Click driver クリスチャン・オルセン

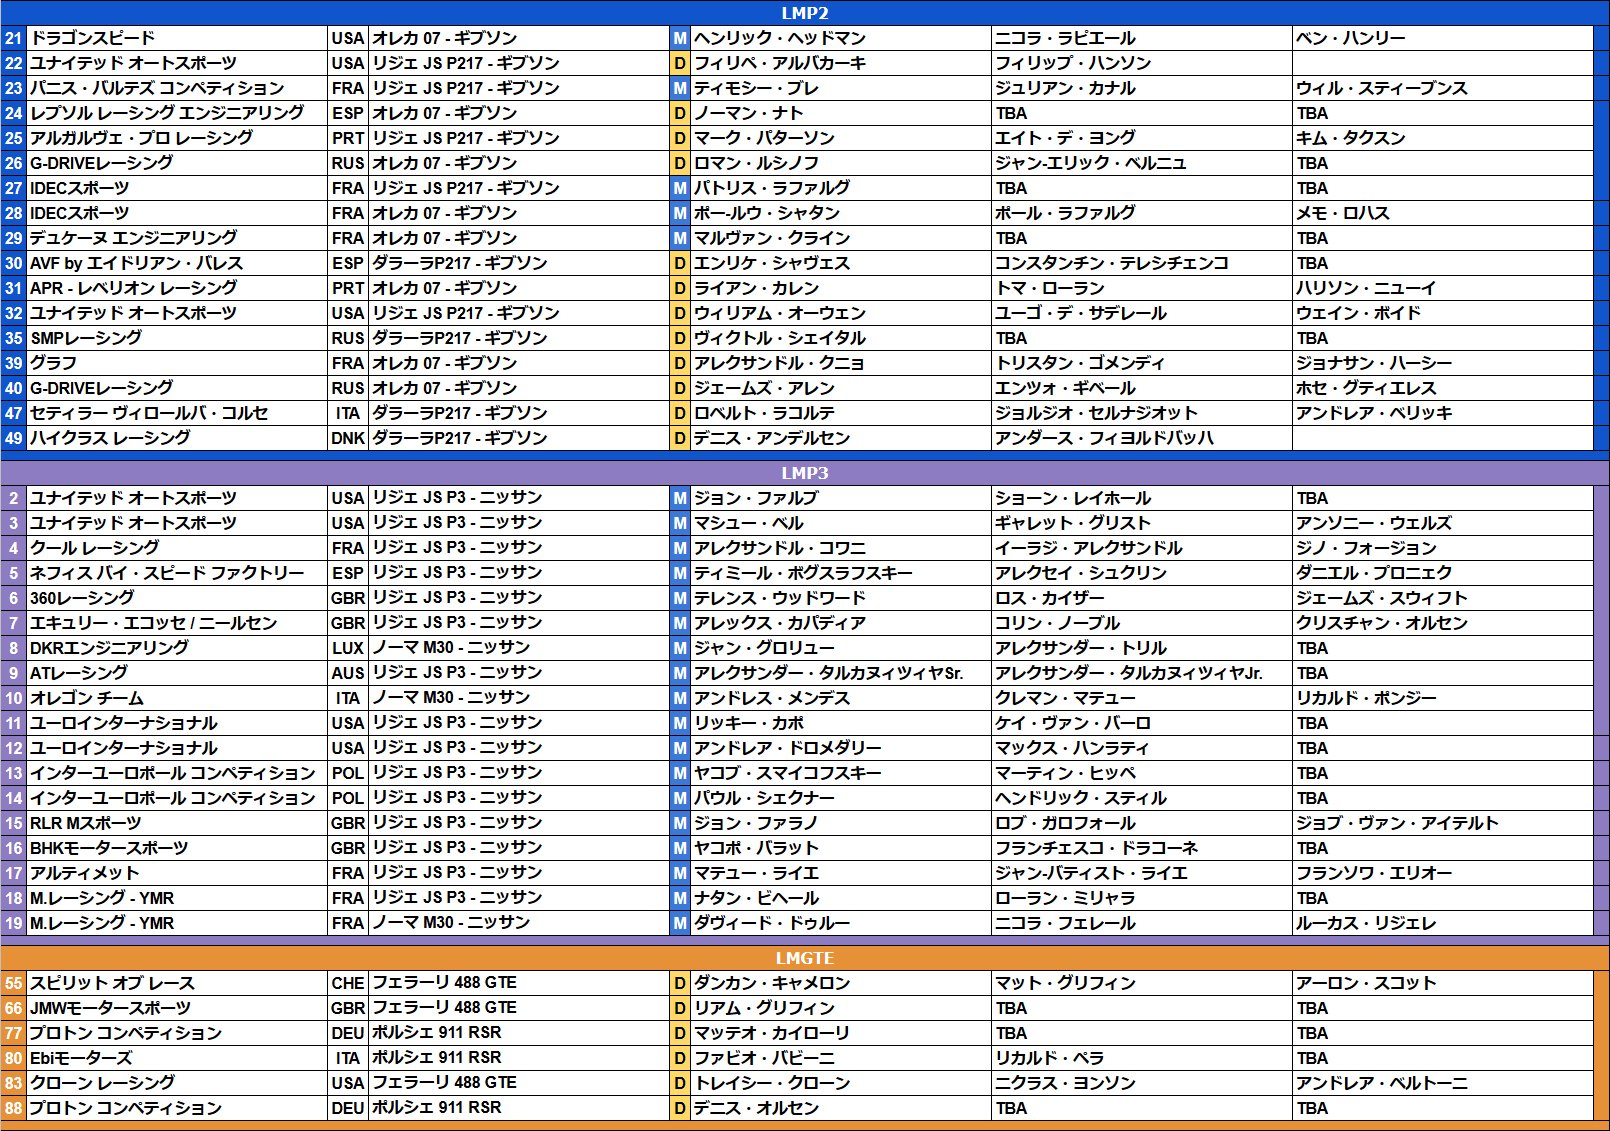point(1381,623)
